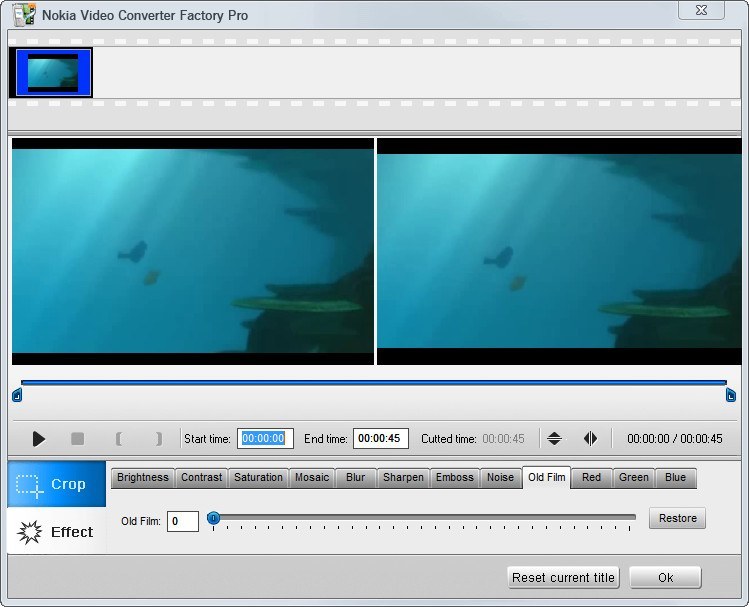Click the 00:00:00 / 00:00:45 position readout
749x607 pixels.
(x=674, y=438)
